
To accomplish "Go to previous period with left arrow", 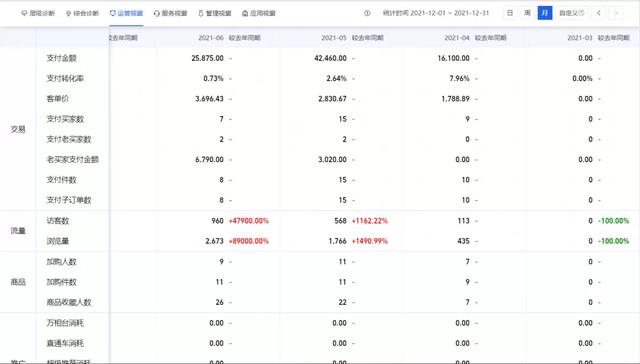I will coord(599,13).
